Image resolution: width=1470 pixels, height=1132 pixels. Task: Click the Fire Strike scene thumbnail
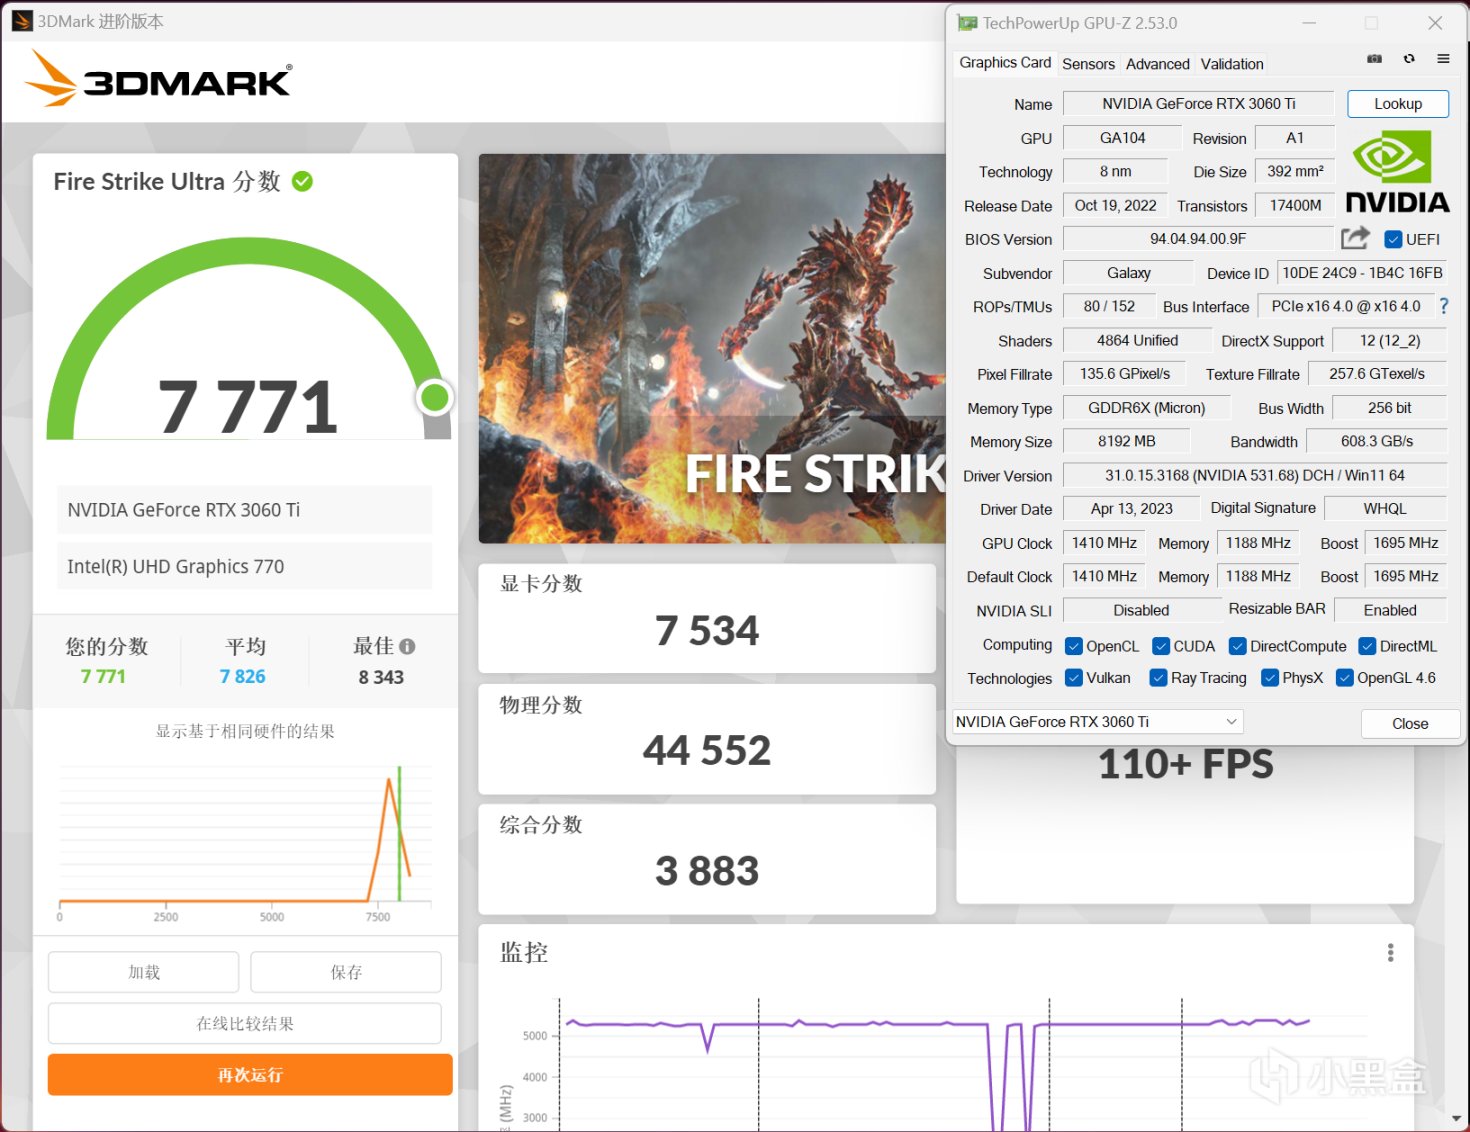[712, 348]
